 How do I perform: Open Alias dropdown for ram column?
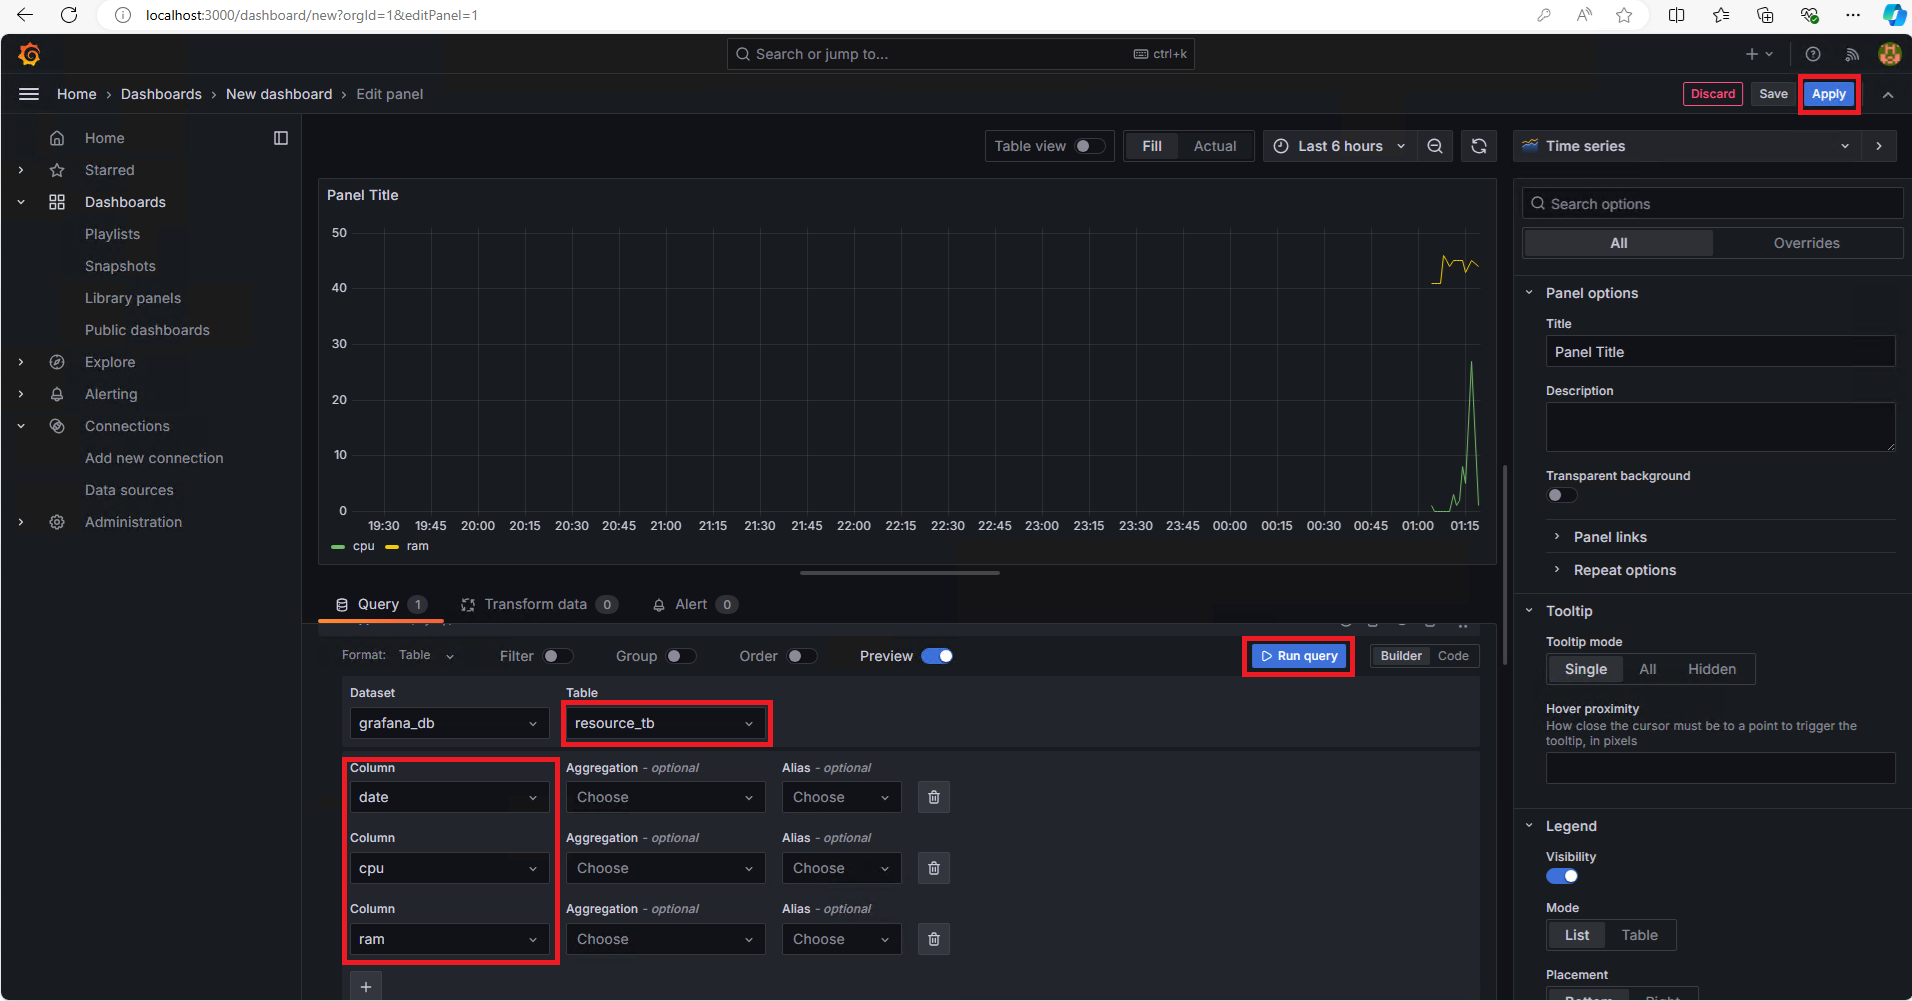click(x=841, y=939)
